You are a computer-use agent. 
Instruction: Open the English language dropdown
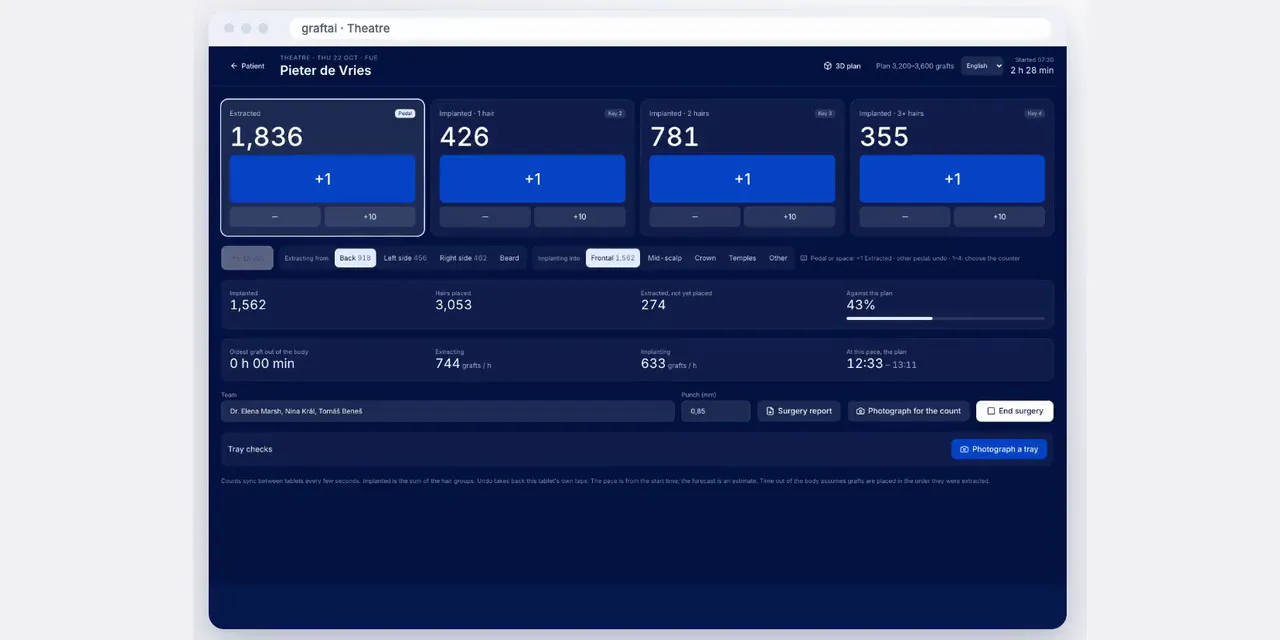[982, 66]
